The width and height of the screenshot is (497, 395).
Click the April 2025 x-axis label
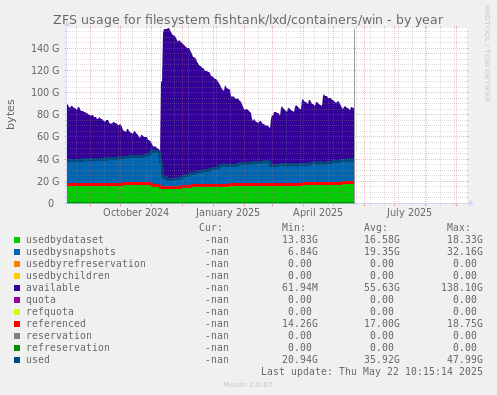tap(318, 213)
